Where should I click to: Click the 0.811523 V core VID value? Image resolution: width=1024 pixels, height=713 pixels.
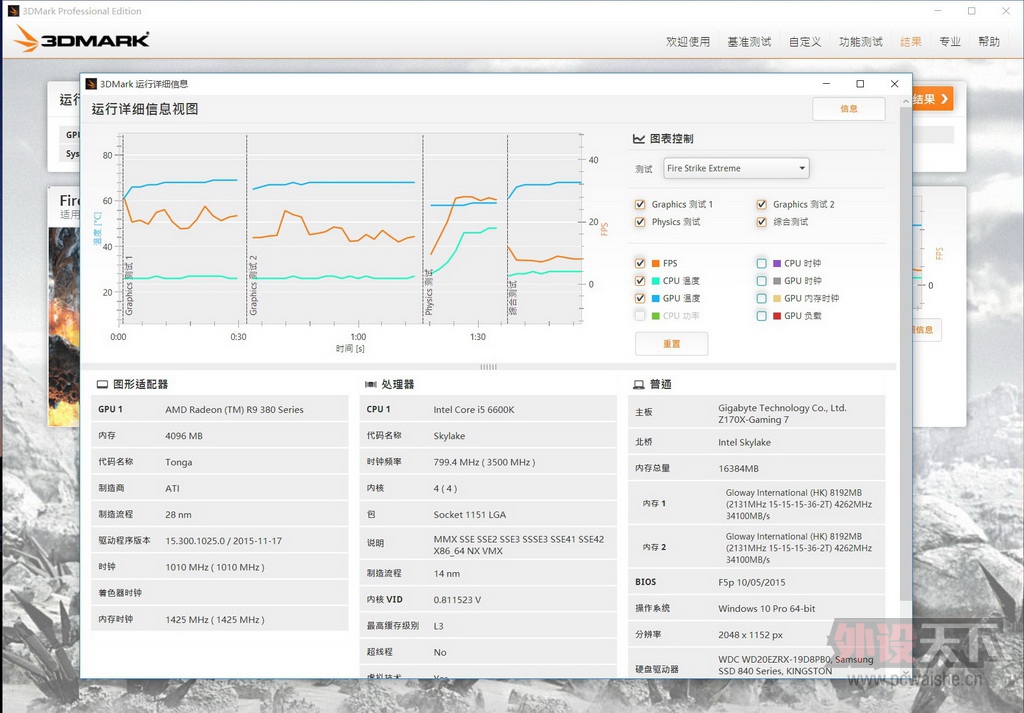(457, 599)
